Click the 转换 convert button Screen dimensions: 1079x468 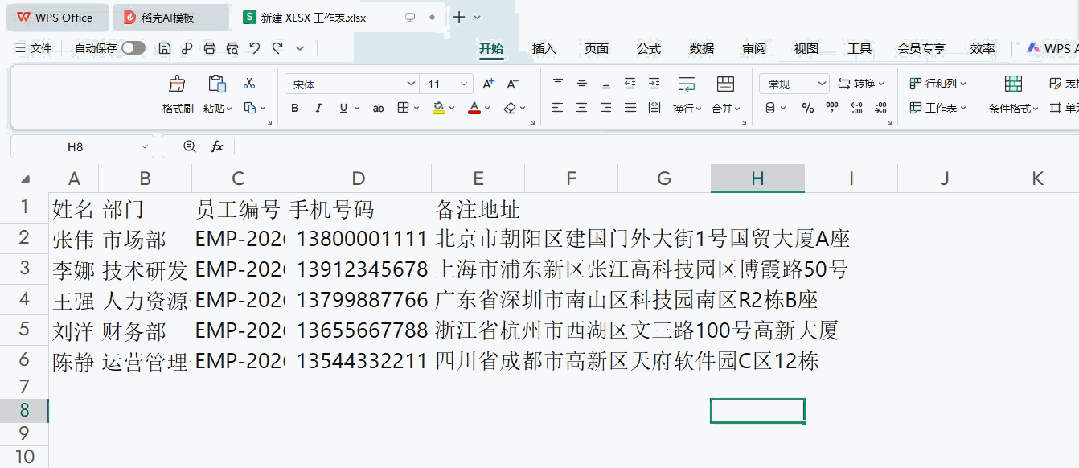[861, 84]
